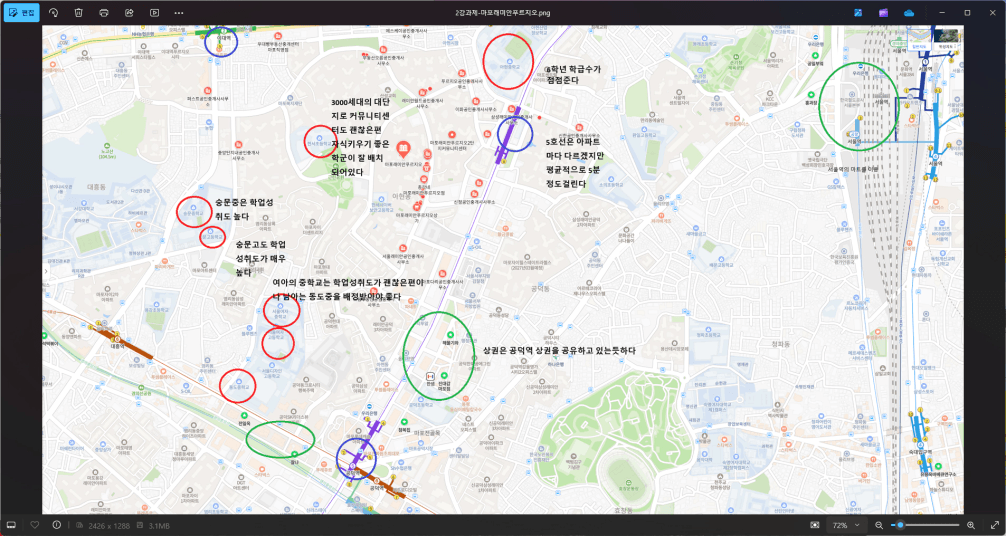Screen dimensions: 1006x536
Task: Zoom out with the minus magnifier icon
Action: (x=879, y=525)
